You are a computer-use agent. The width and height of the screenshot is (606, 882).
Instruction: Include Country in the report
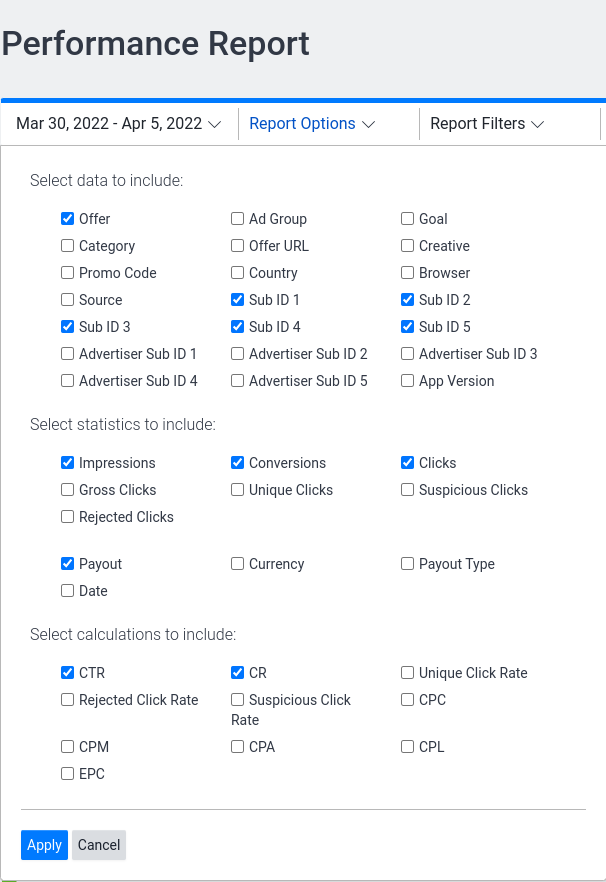(x=238, y=273)
